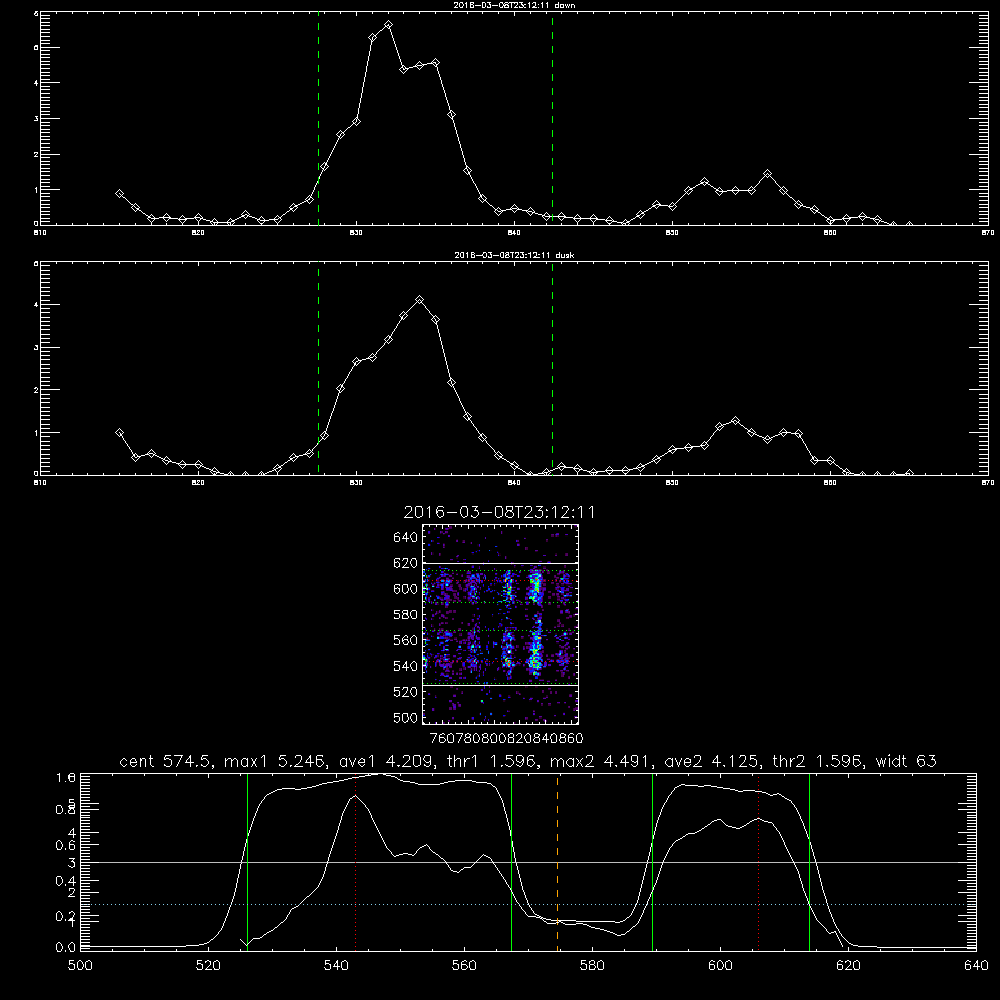Open the colored spectrogram image panel
The width and height of the screenshot is (1000, 1000).
pos(501,624)
